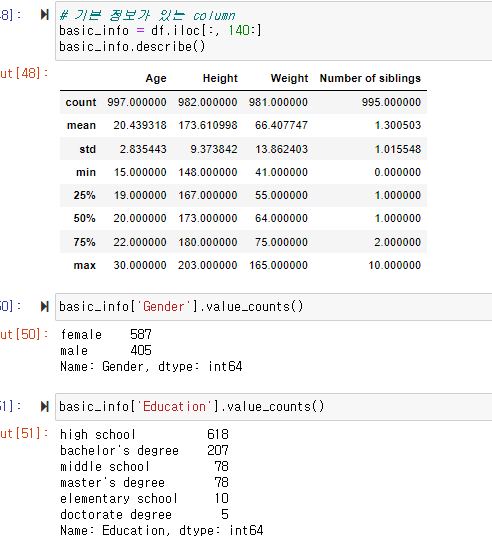Click inside the Education value_counts code cell
The image size is (492, 547).
[274, 407]
